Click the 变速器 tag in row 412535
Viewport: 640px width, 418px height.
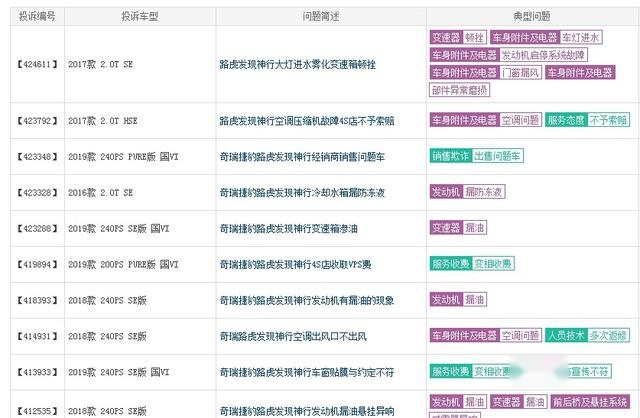click(x=507, y=402)
